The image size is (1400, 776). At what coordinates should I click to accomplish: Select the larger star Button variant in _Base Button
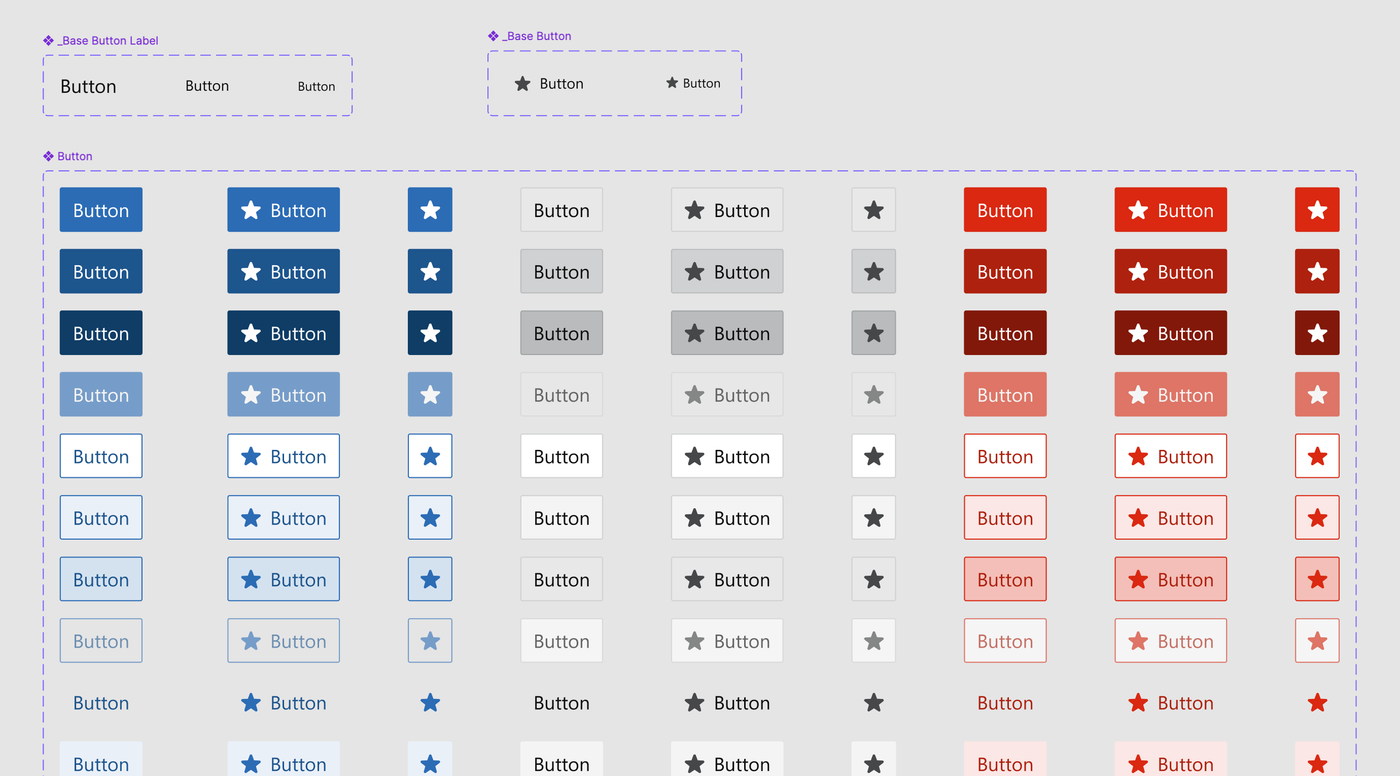(549, 84)
